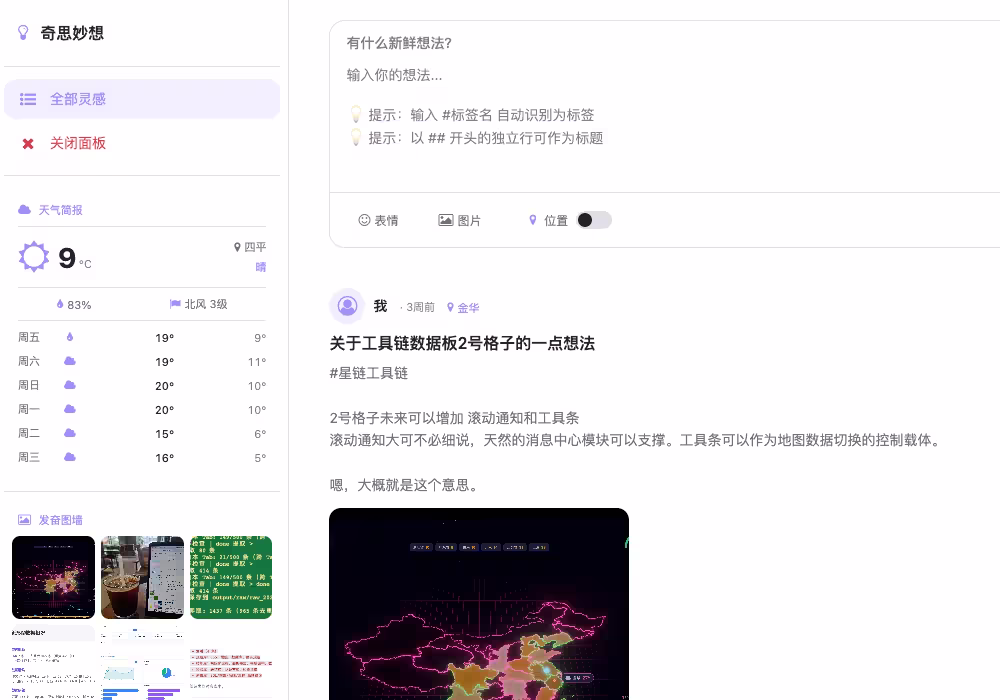Click the #星链工具链 hashtag

click(369, 373)
